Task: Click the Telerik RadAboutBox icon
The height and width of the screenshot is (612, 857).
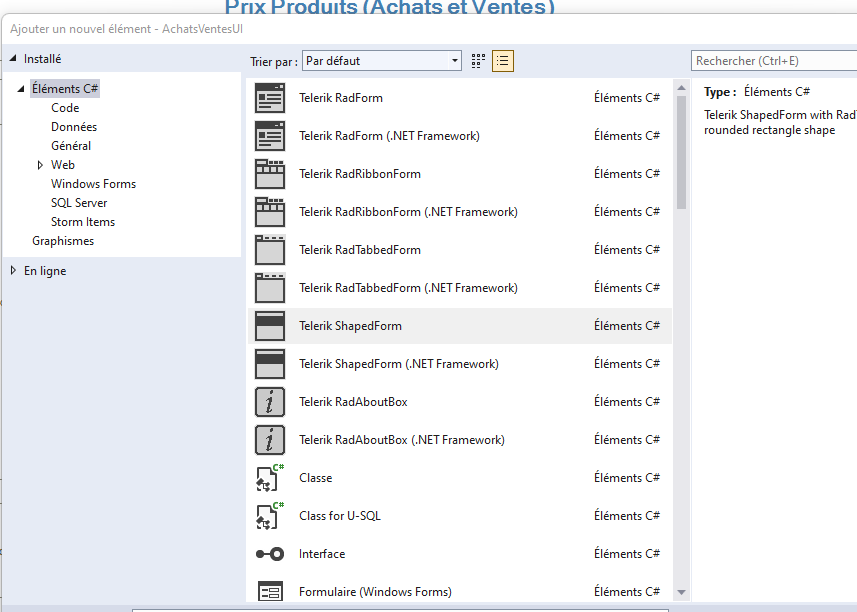Action: 269,401
